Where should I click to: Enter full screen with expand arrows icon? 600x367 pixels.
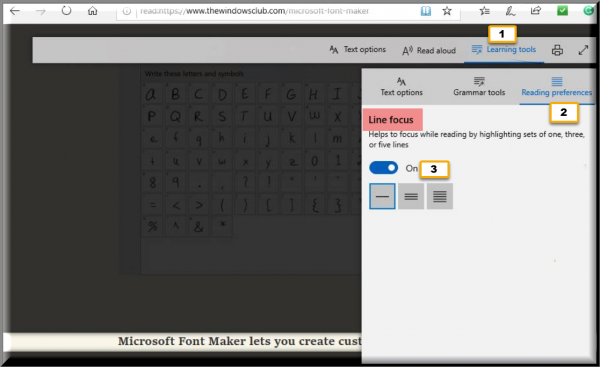pyautogui.click(x=583, y=50)
